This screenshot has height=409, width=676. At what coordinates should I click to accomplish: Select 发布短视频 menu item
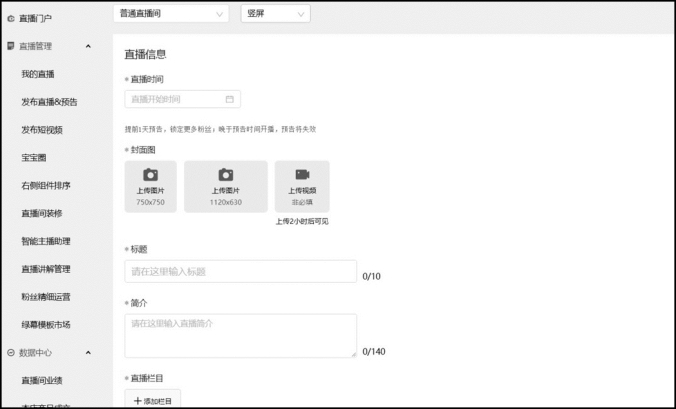coord(42,130)
